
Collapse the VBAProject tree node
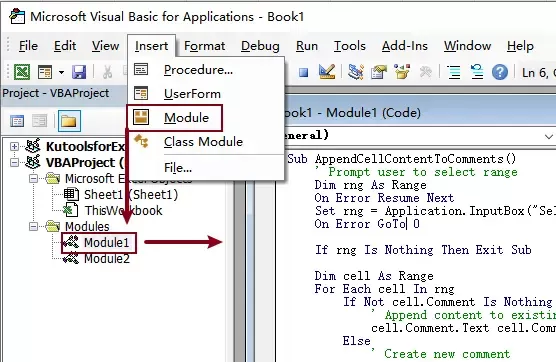tap(14, 162)
